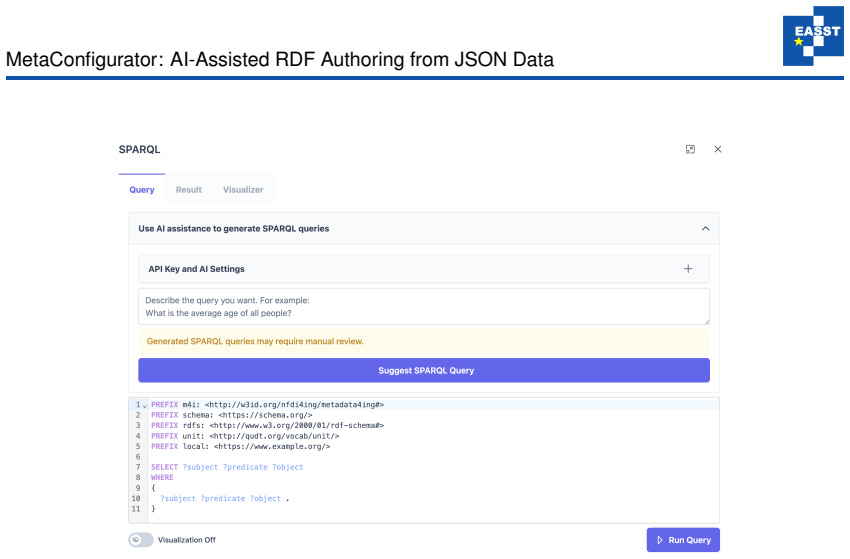
Task: Click the Run Query button
Action: (x=683, y=540)
